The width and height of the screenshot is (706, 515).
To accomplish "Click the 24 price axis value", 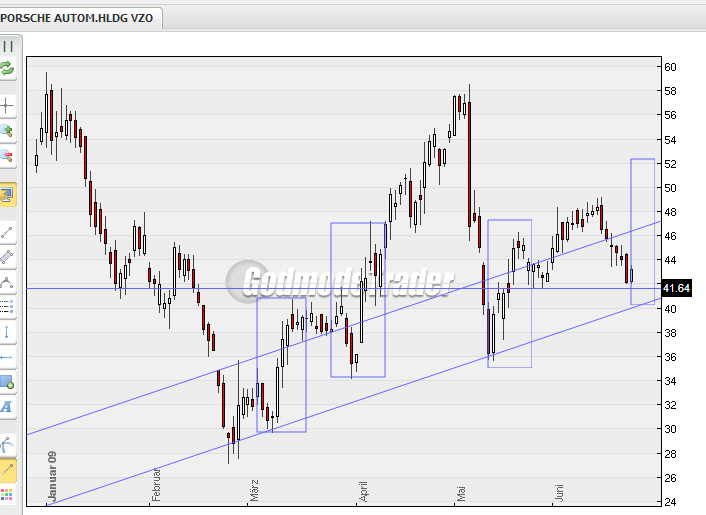I will pyautogui.click(x=670, y=501).
